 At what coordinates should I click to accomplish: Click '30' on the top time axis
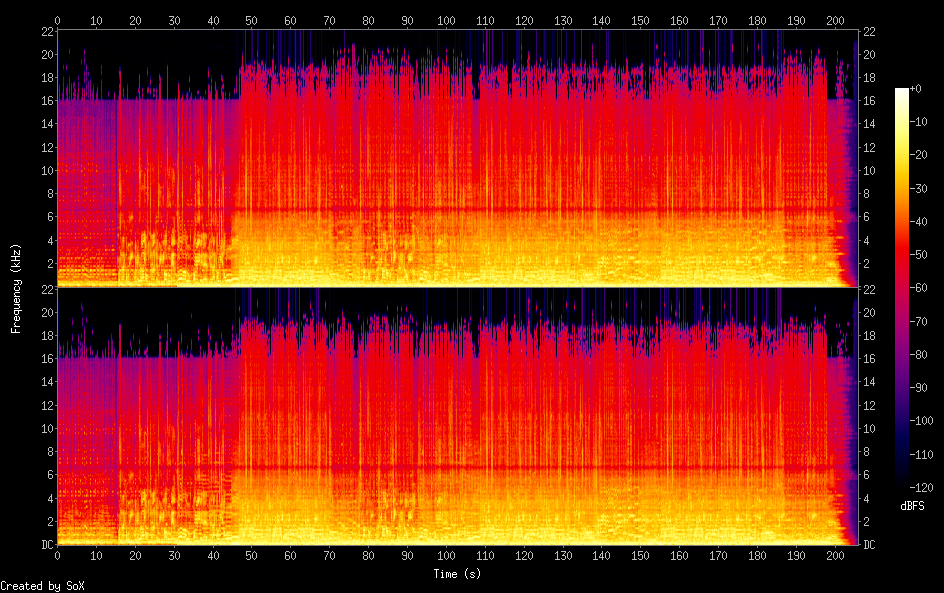174,20
